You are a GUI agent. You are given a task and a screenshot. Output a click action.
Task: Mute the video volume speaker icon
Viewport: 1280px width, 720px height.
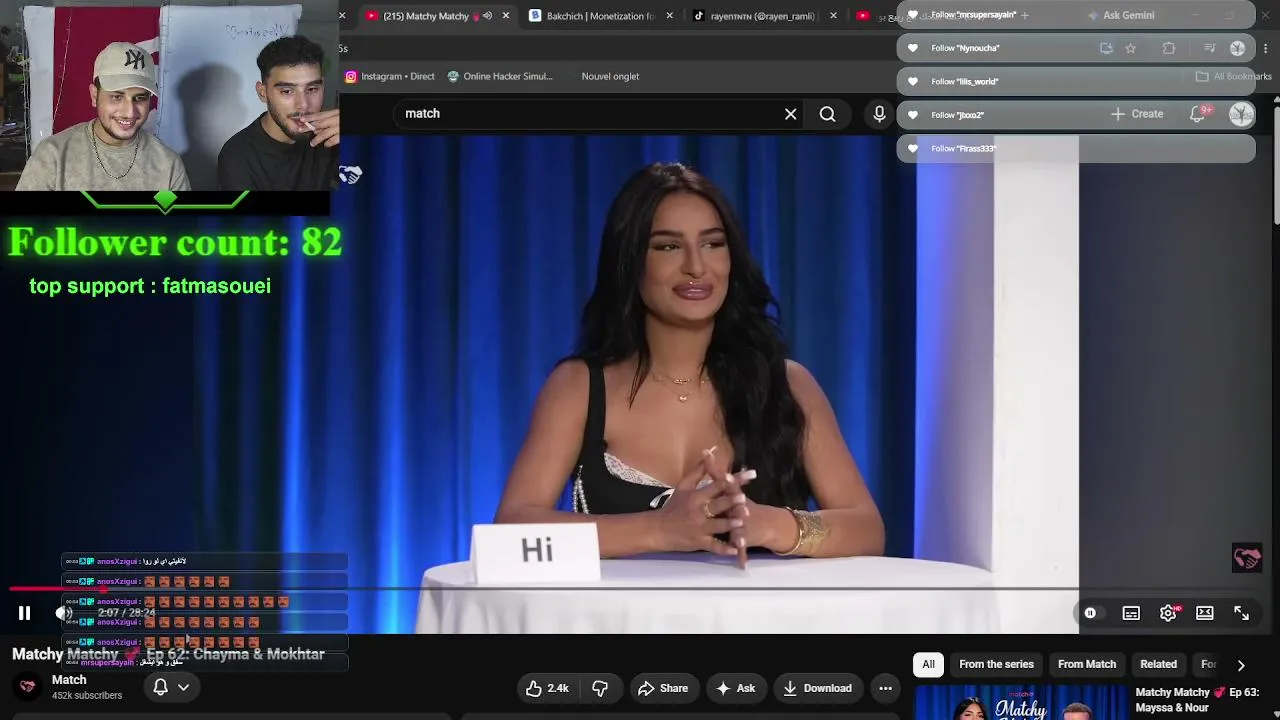tap(64, 613)
